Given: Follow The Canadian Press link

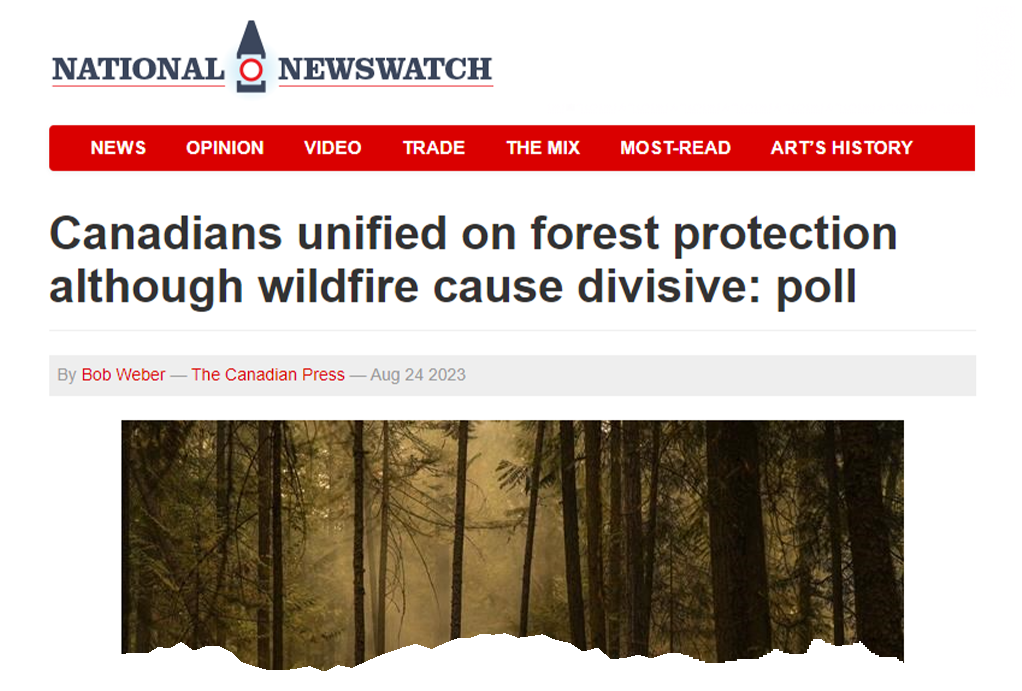Looking at the screenshot, I should pos(268,375).
